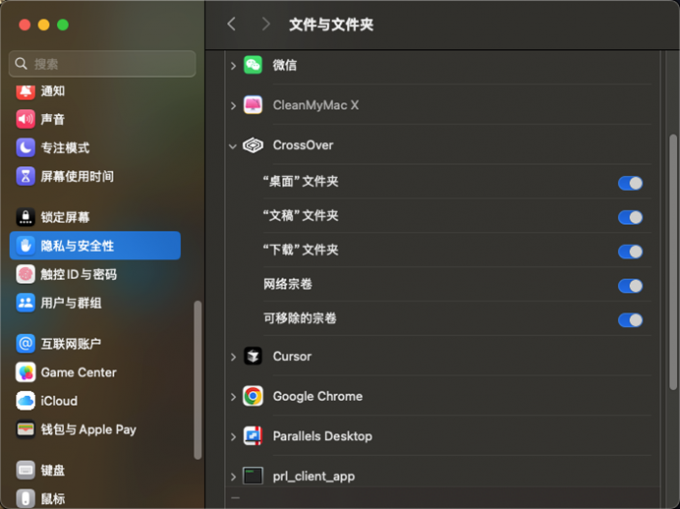Click the 锁定屏幕 lock icon
This screenshot has height=509, width=680.
pos(26,217)
